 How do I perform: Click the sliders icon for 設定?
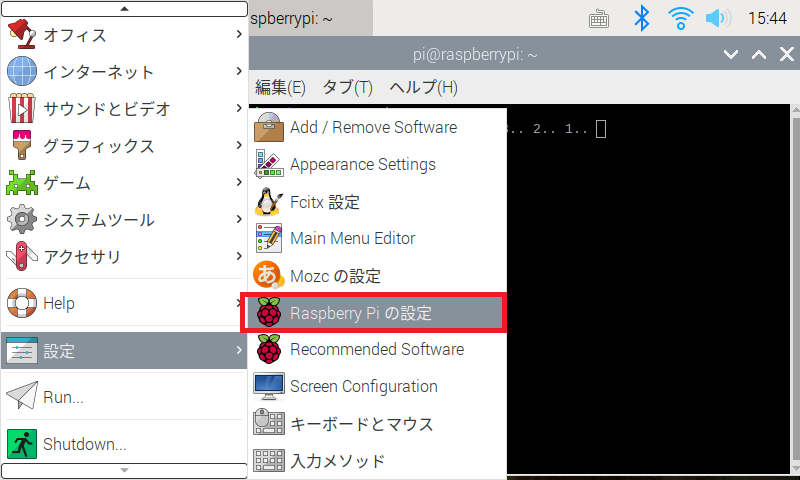(22, 350)
